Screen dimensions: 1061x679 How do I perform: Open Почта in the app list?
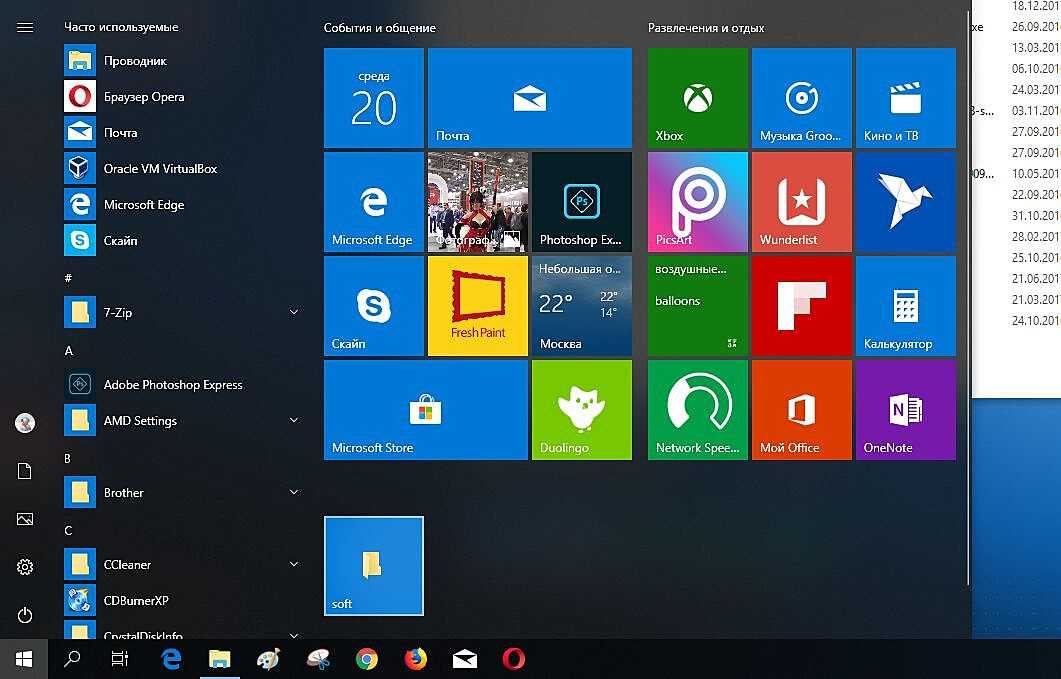(x=183, y=132)
